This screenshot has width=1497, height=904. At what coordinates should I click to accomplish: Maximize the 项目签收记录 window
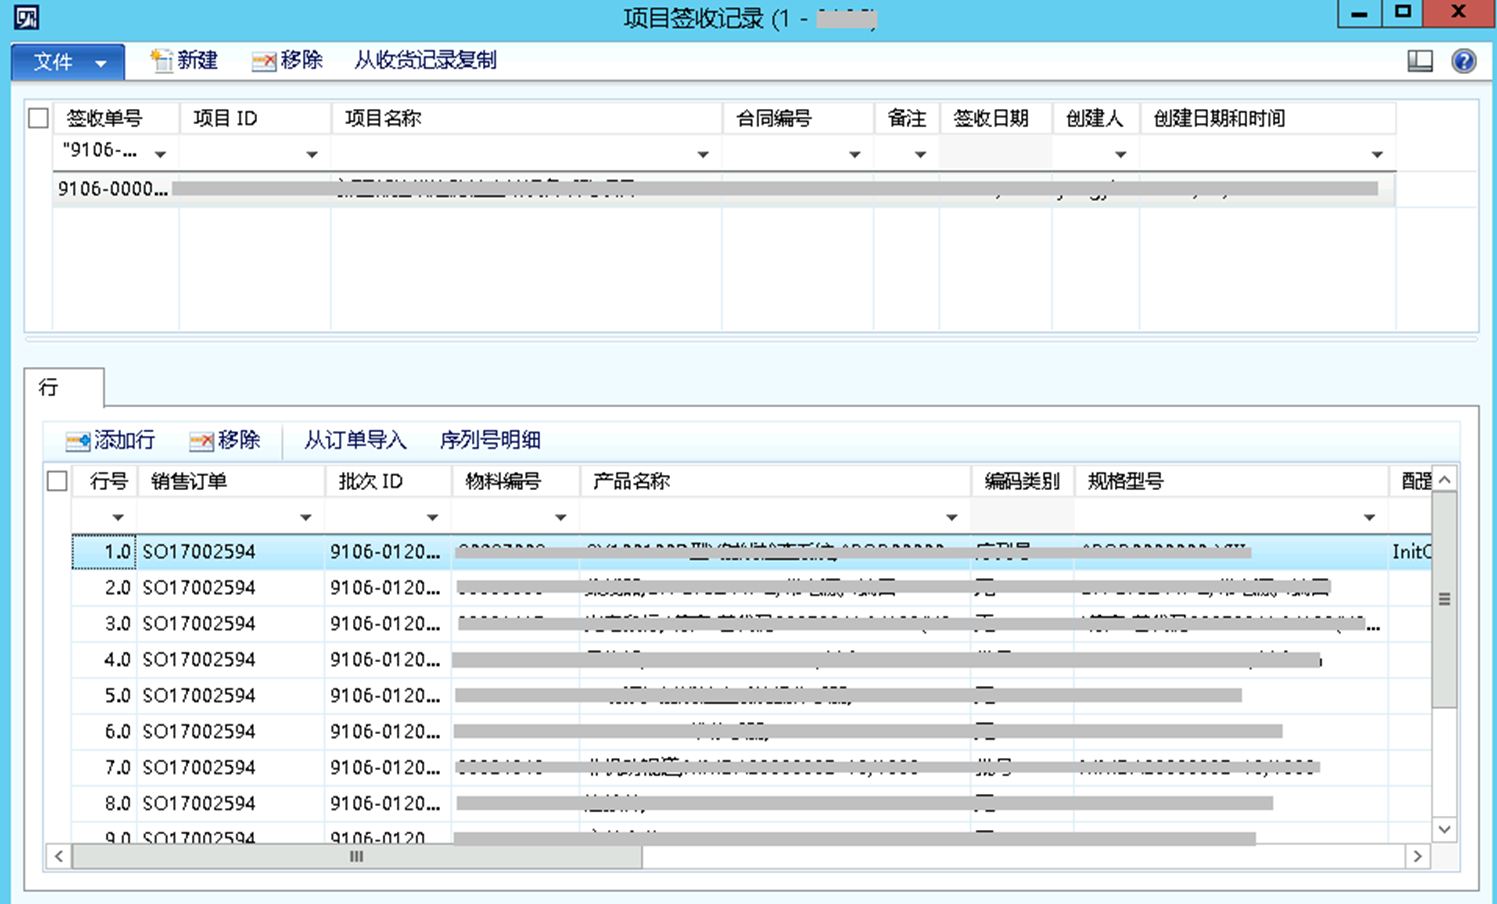[x=1403, y=14]
